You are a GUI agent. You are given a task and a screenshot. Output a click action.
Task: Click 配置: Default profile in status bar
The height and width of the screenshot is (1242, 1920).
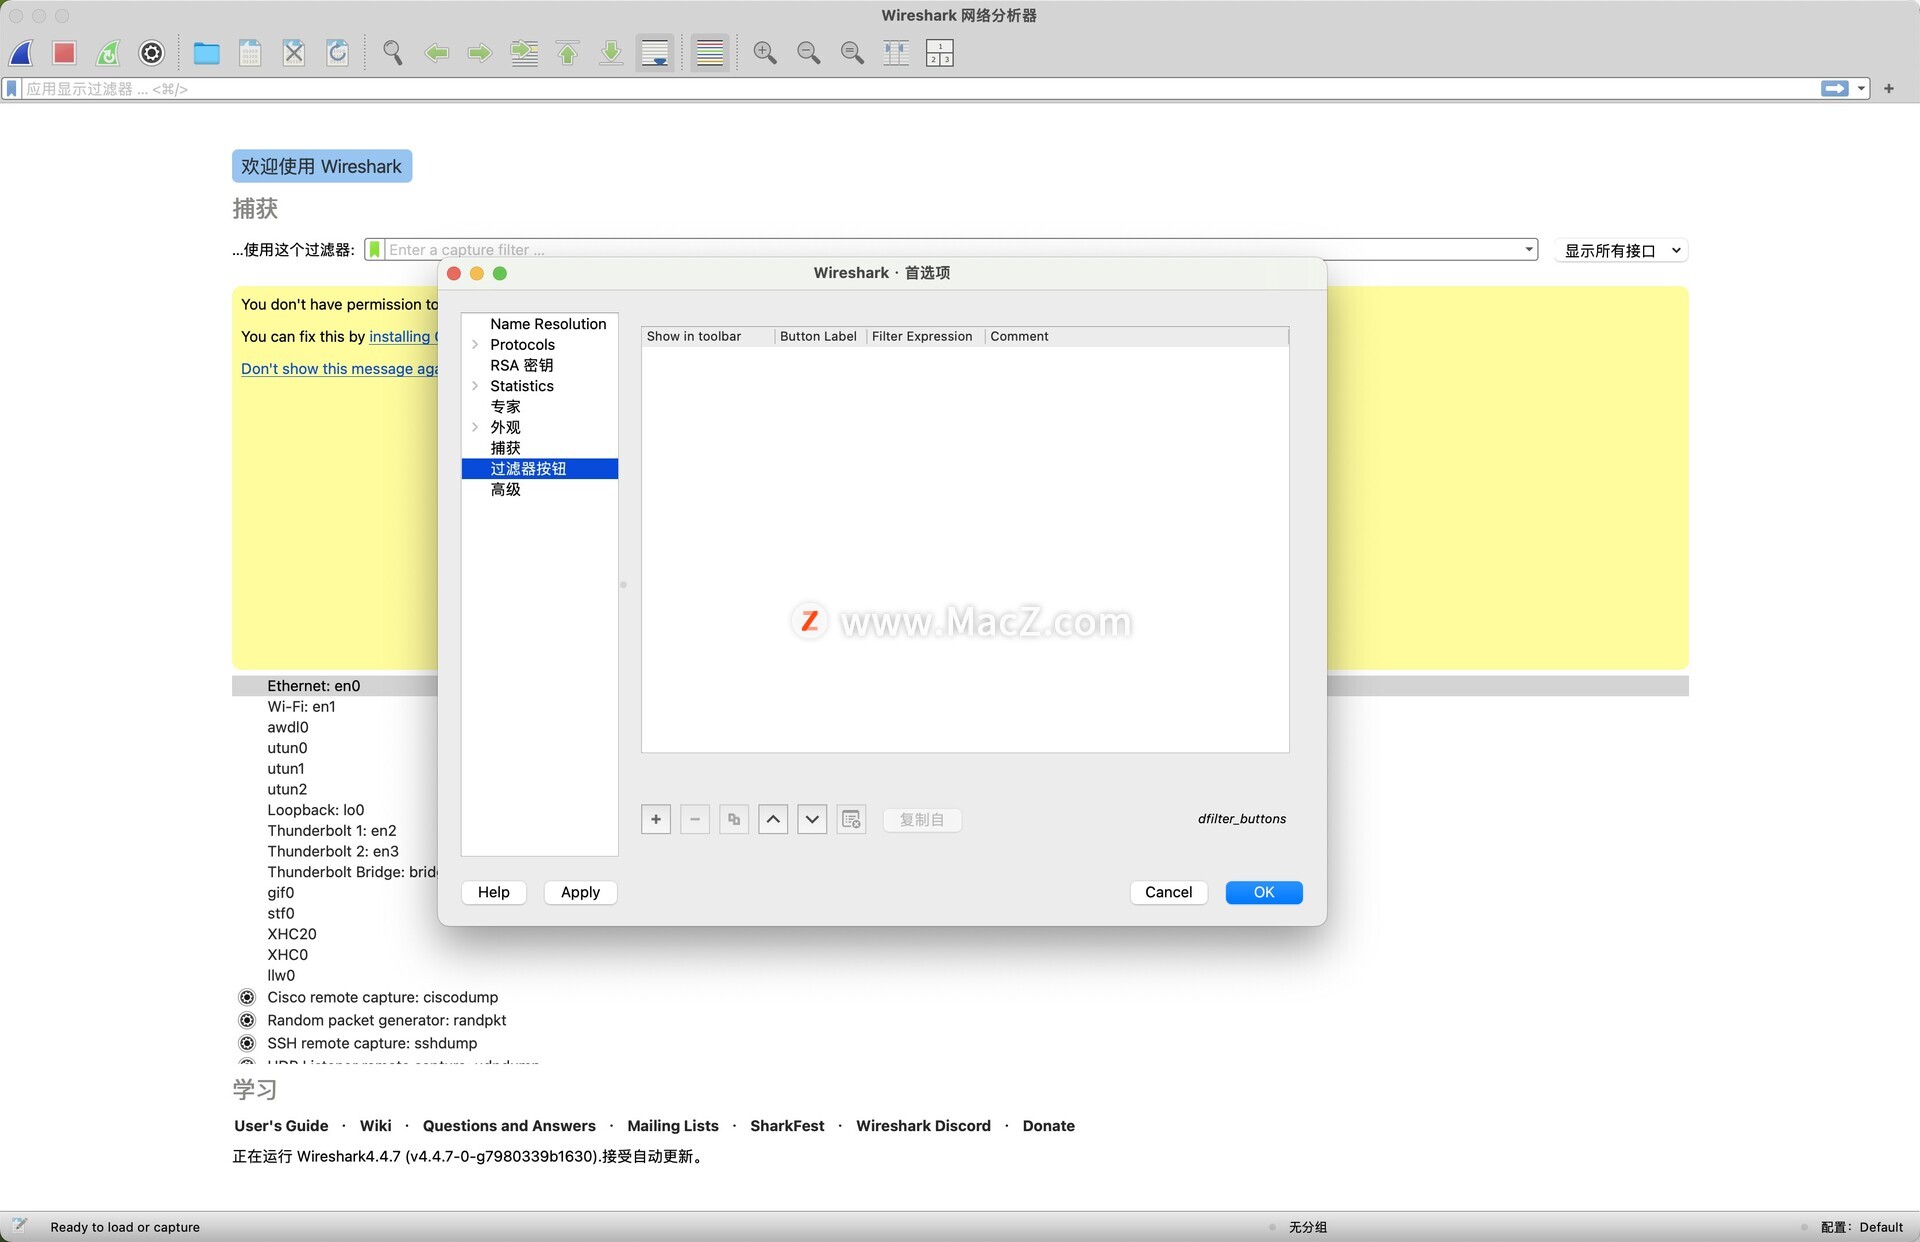pos(1862,1227)
